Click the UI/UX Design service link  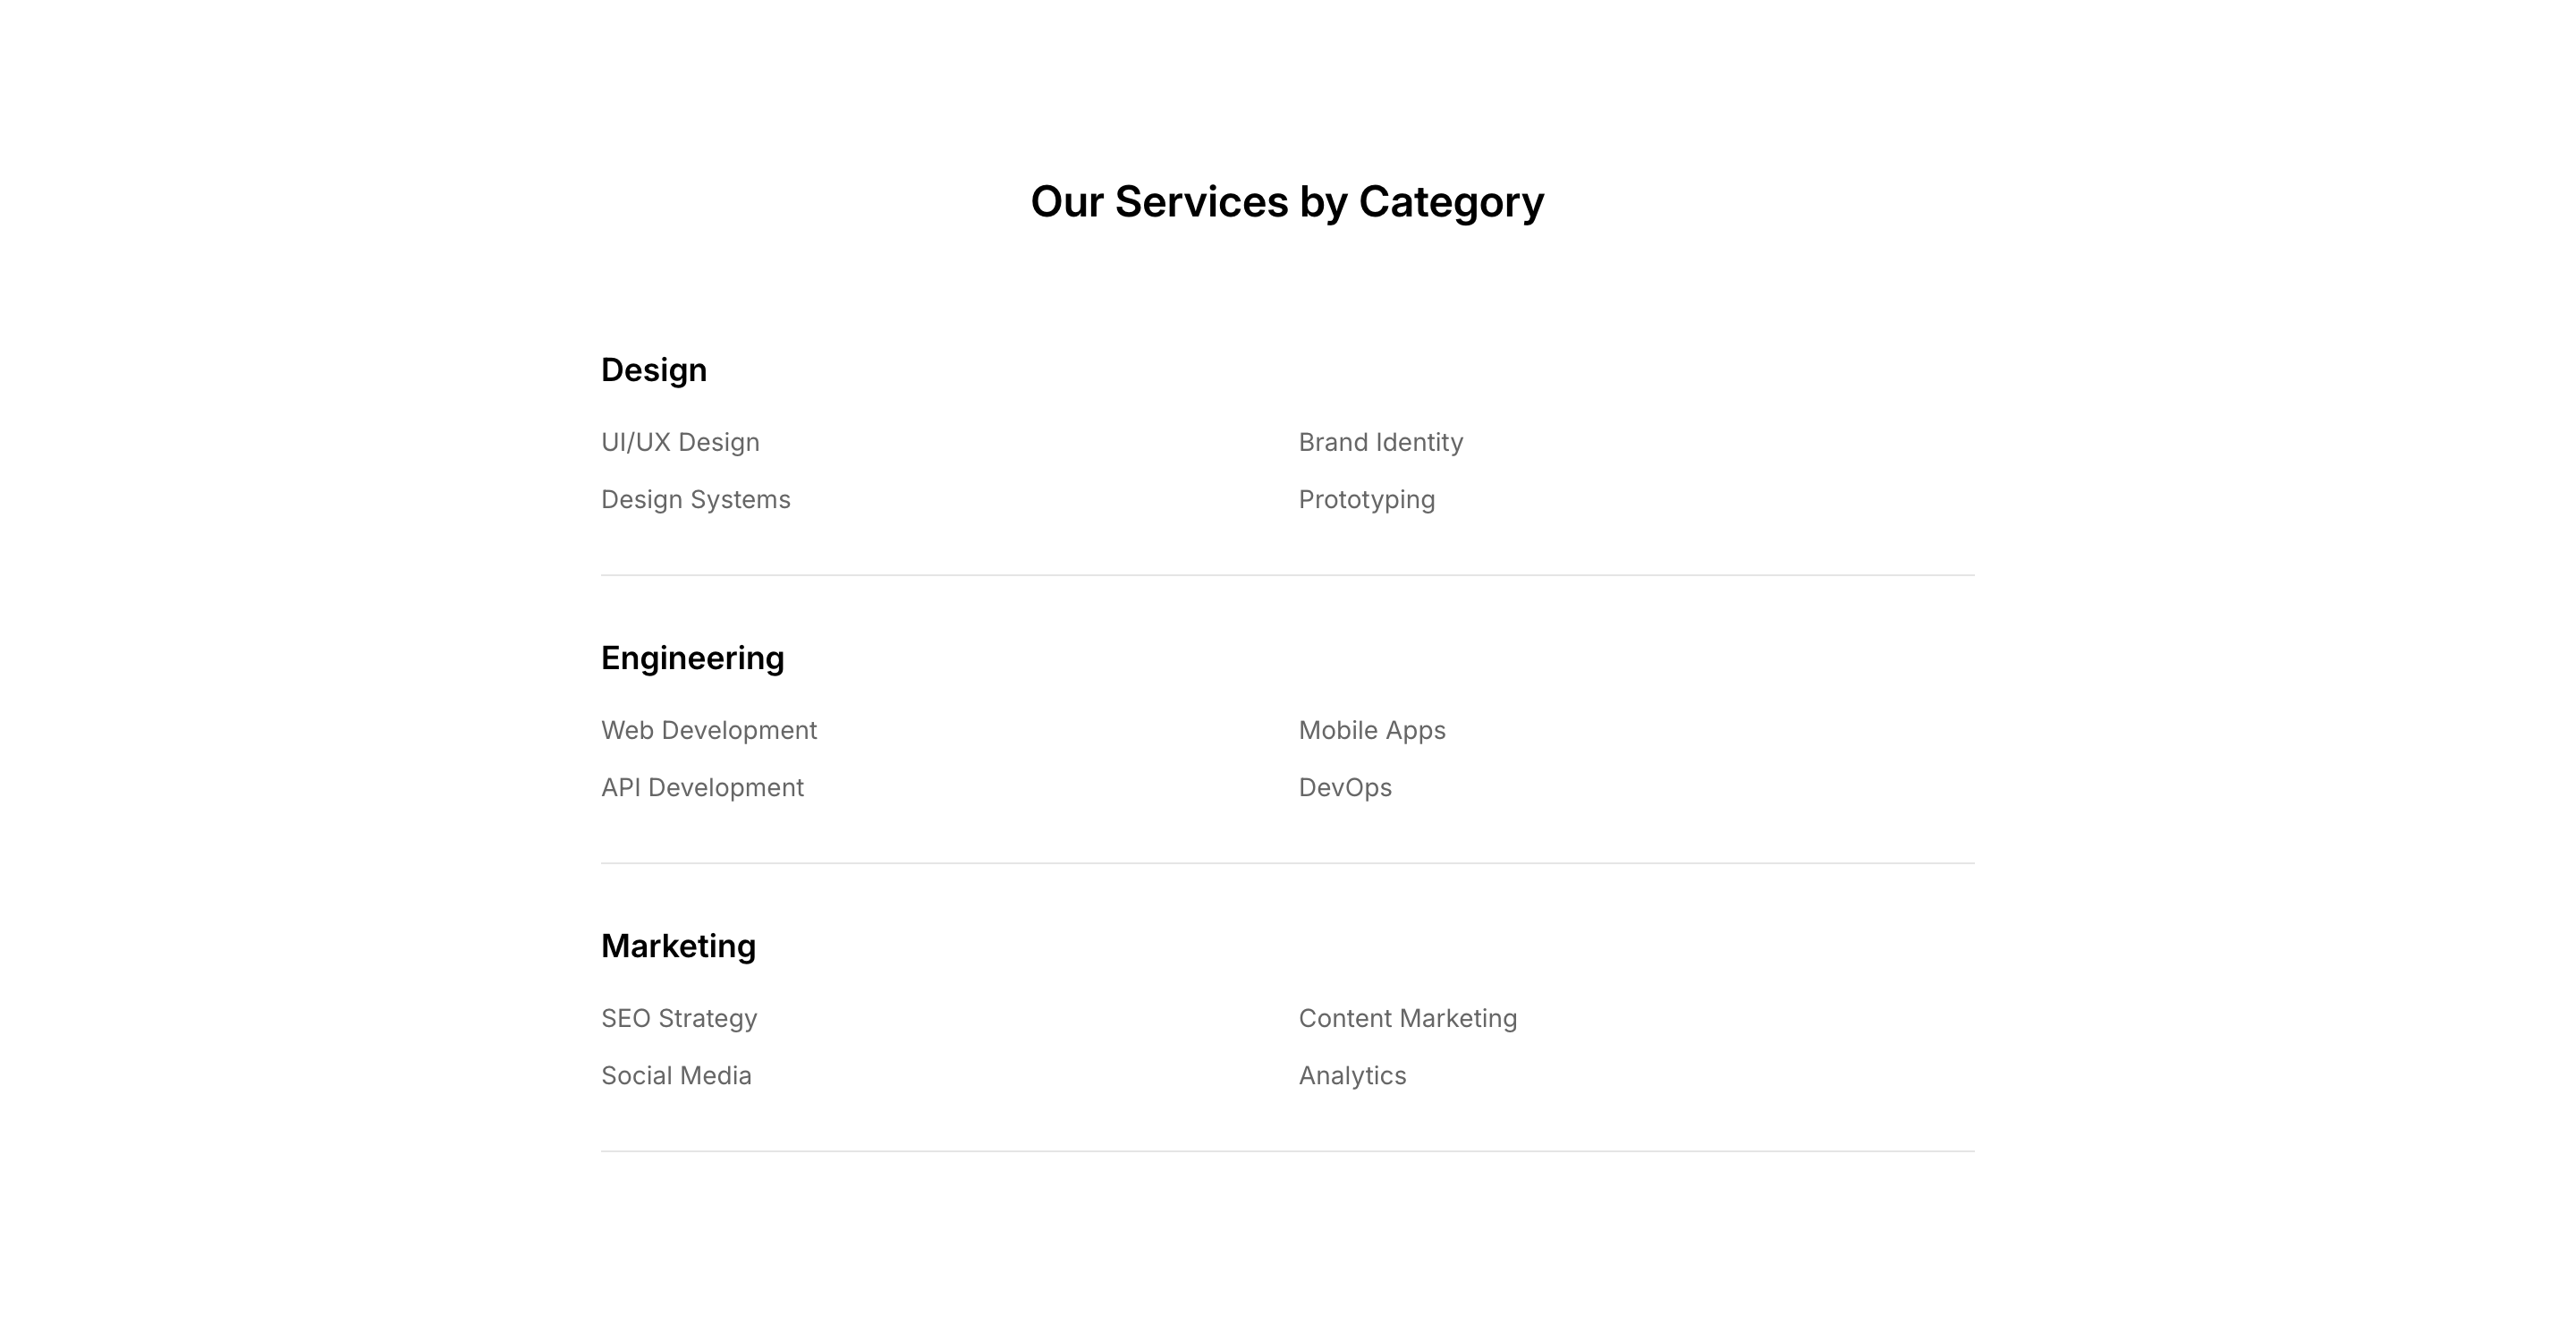(x=680, y=442)
